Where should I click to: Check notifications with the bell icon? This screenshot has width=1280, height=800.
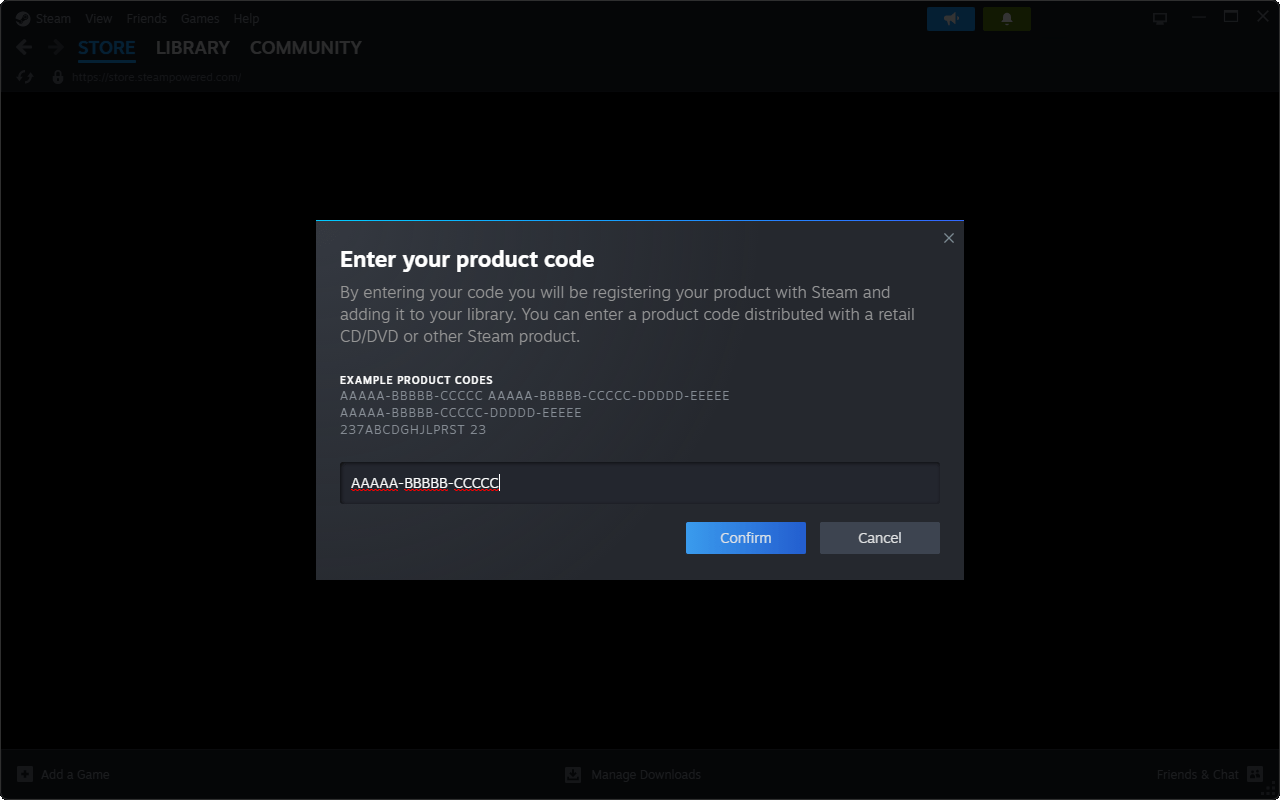pos(1006,18)
